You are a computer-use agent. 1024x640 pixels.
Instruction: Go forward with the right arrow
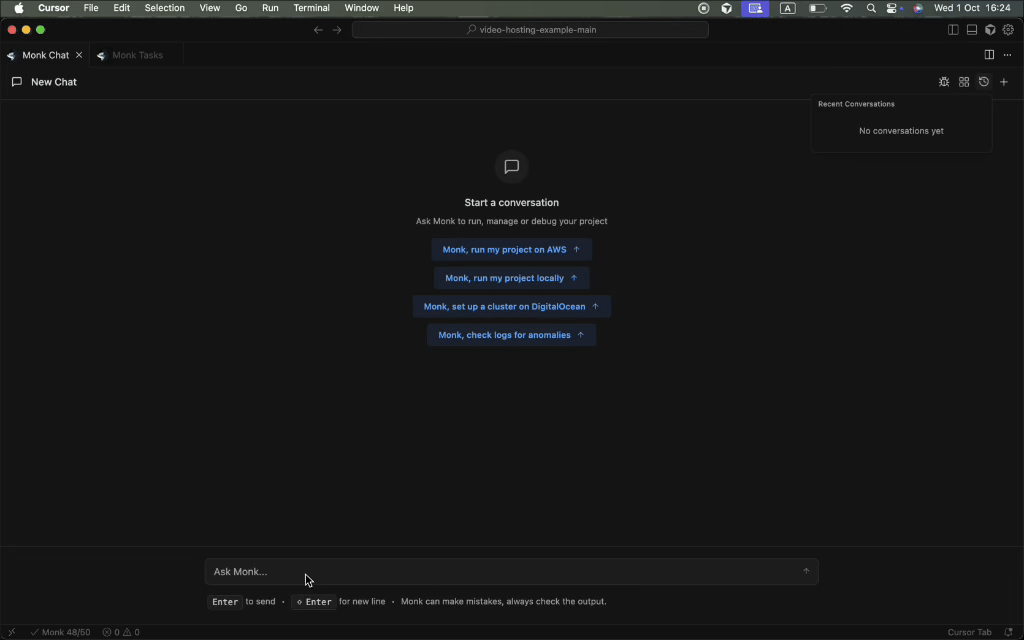pyautogui.click(x=337, y=29)
